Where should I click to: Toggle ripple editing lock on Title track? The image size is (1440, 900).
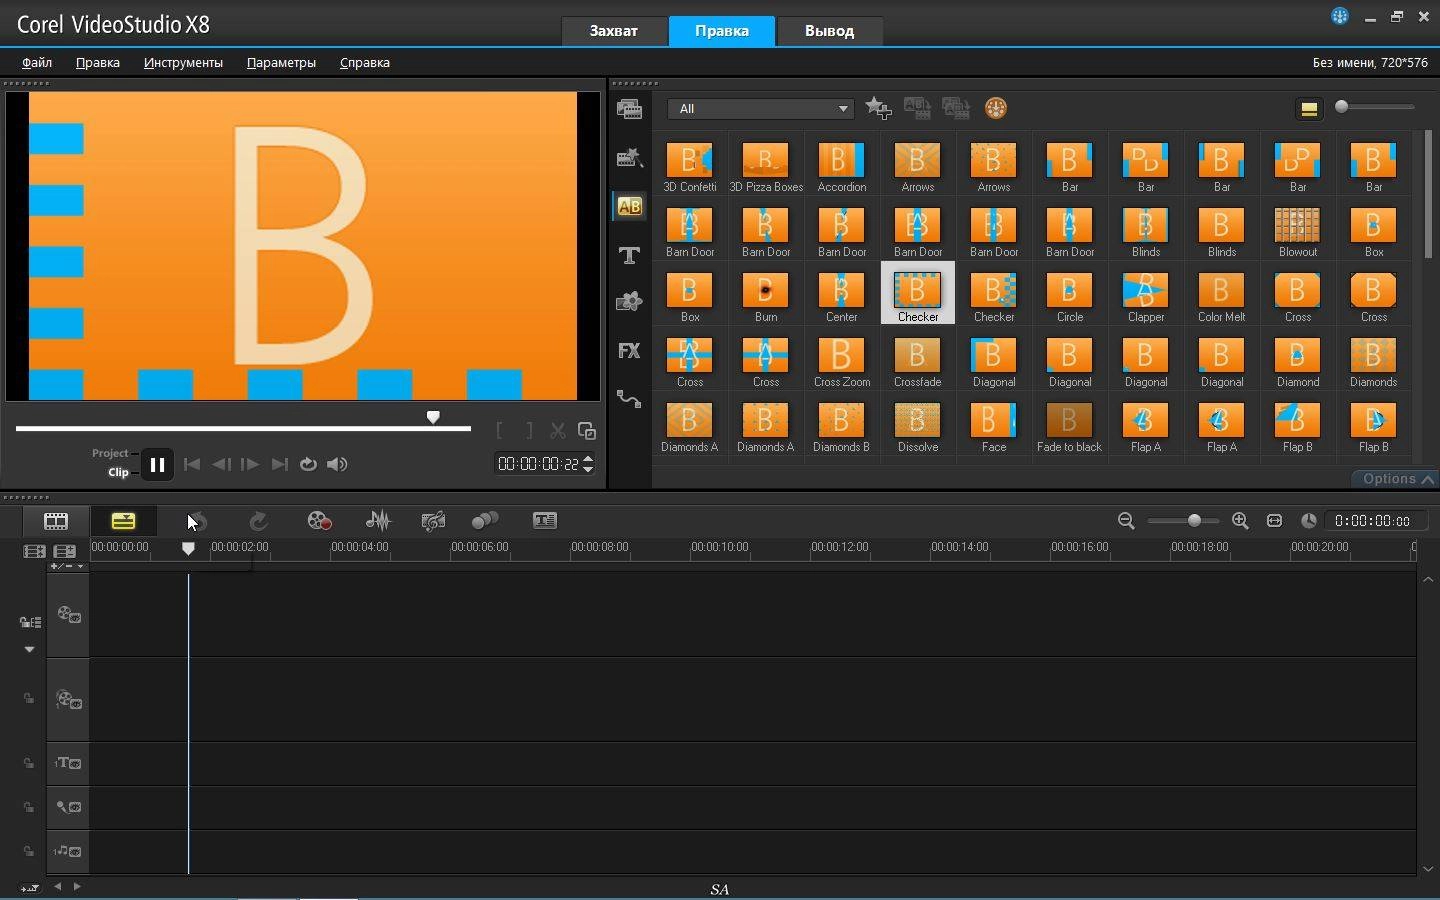click(29, 763)
